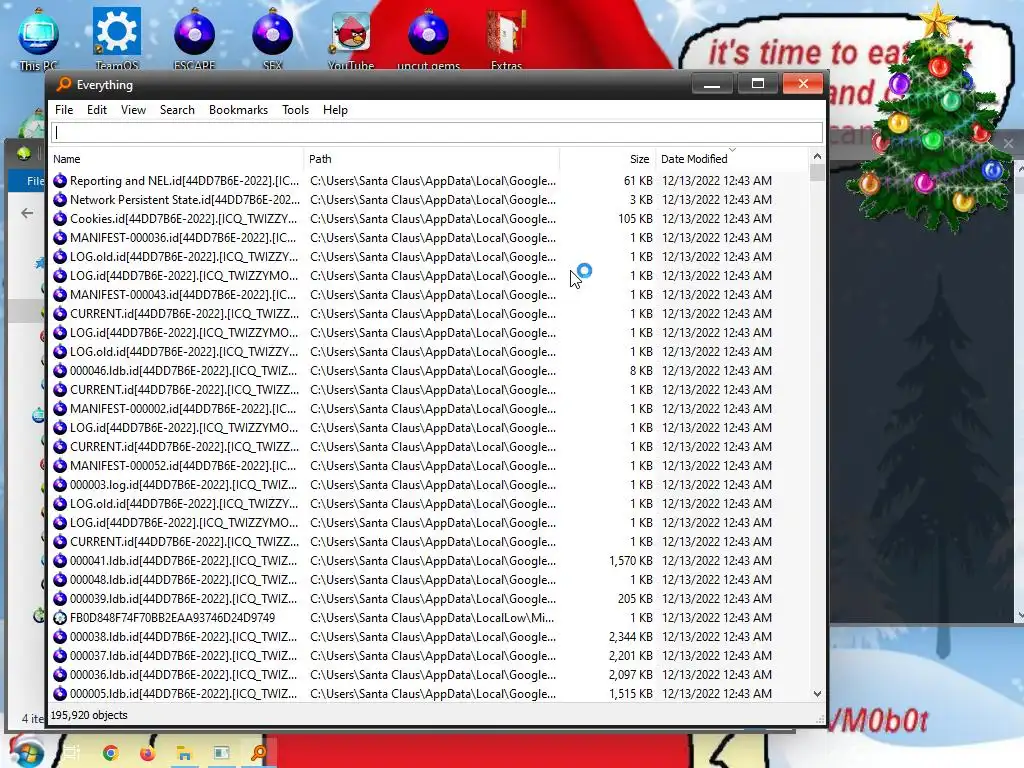Open the Help menu

tap(335, 110)
